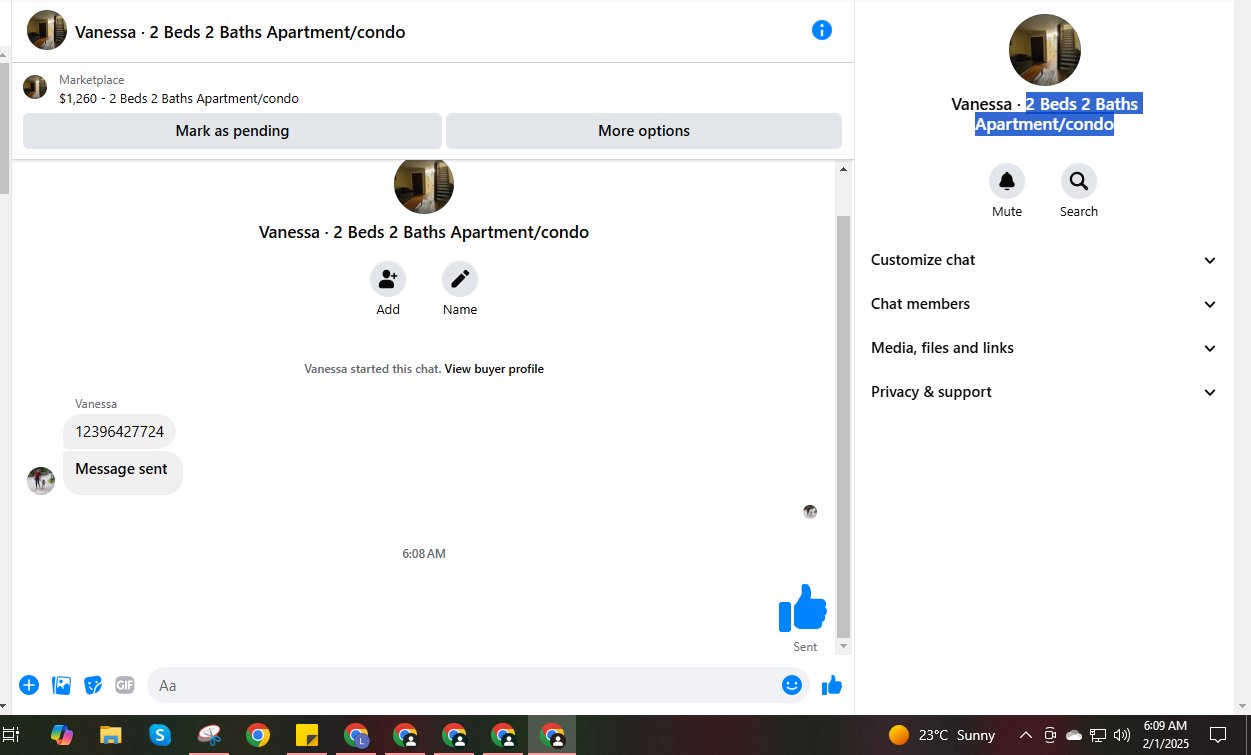The image size is (1251, 755).
Task: Click the Add people icon under chat title
Action: 388,279
